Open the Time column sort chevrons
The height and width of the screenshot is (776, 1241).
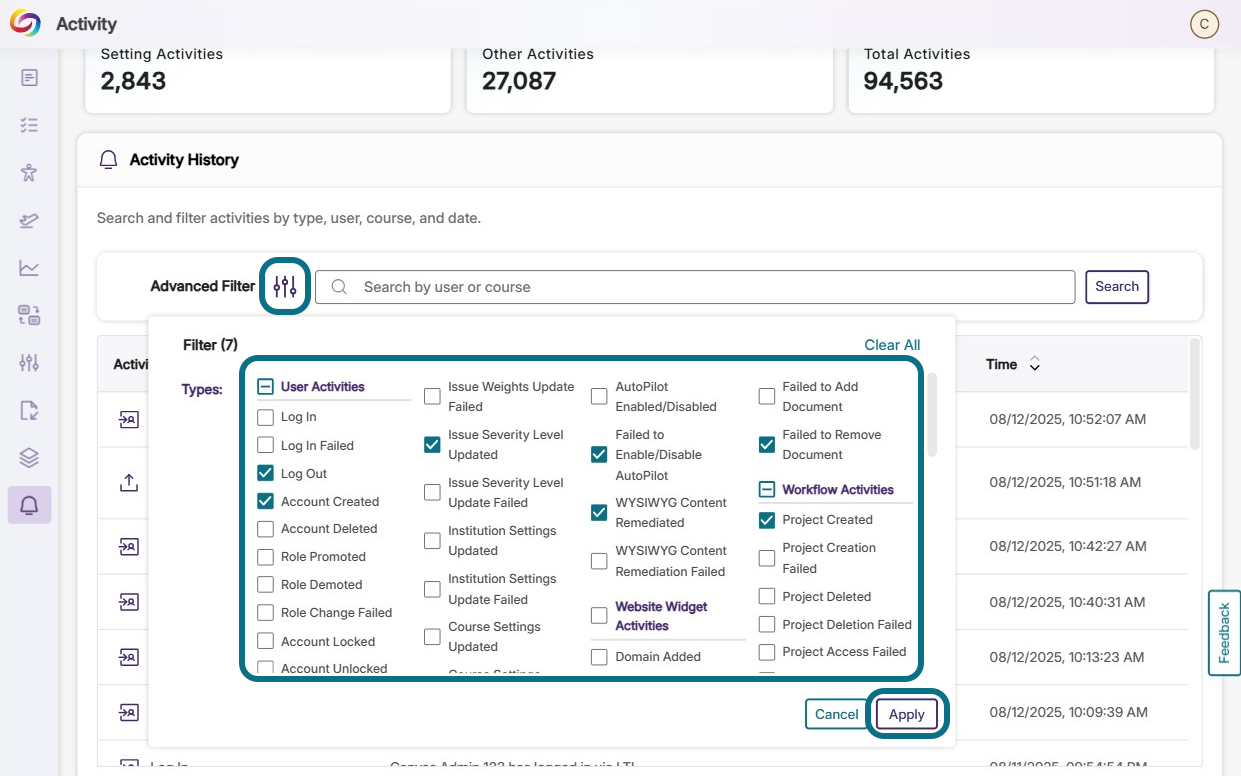(x=1037, y=364)
